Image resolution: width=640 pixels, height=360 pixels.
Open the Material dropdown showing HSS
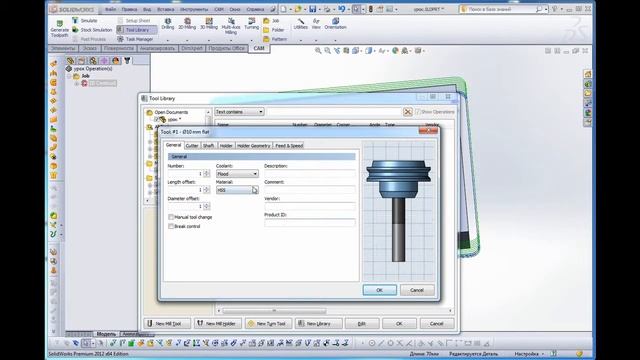coord(237,190)
